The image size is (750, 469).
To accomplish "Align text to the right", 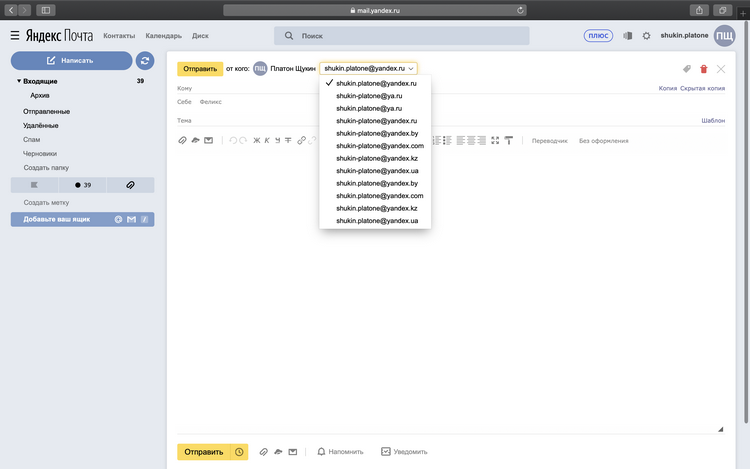I will click(x=482, y=141).
